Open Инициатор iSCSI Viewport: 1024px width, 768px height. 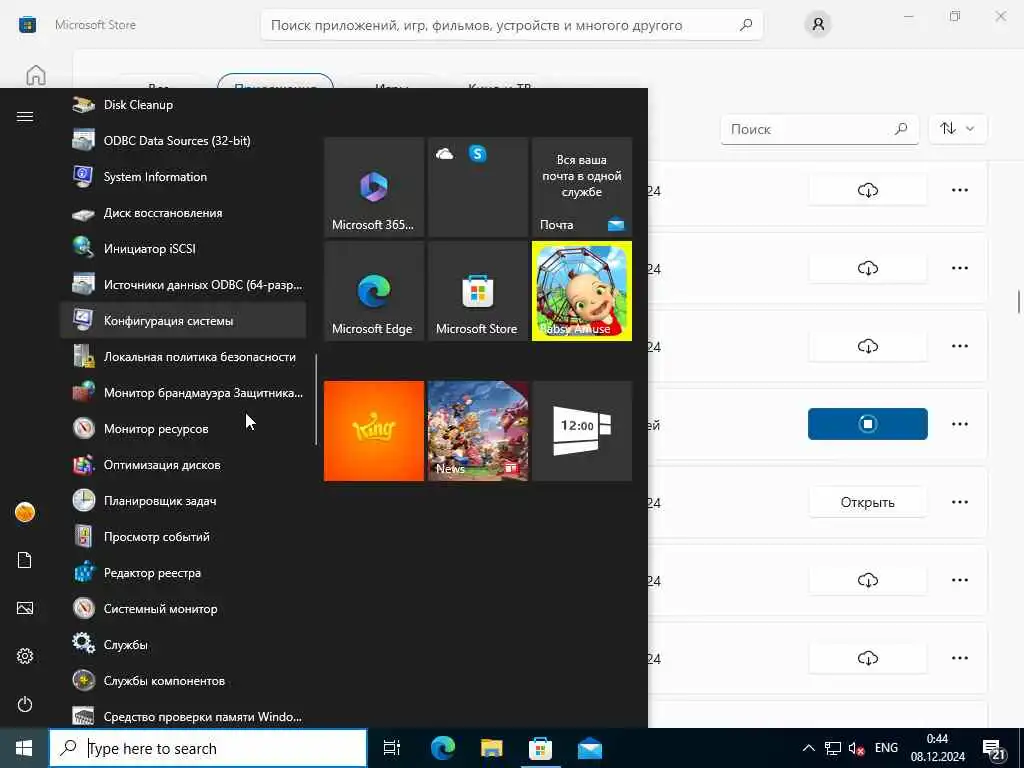coord(183,249)
